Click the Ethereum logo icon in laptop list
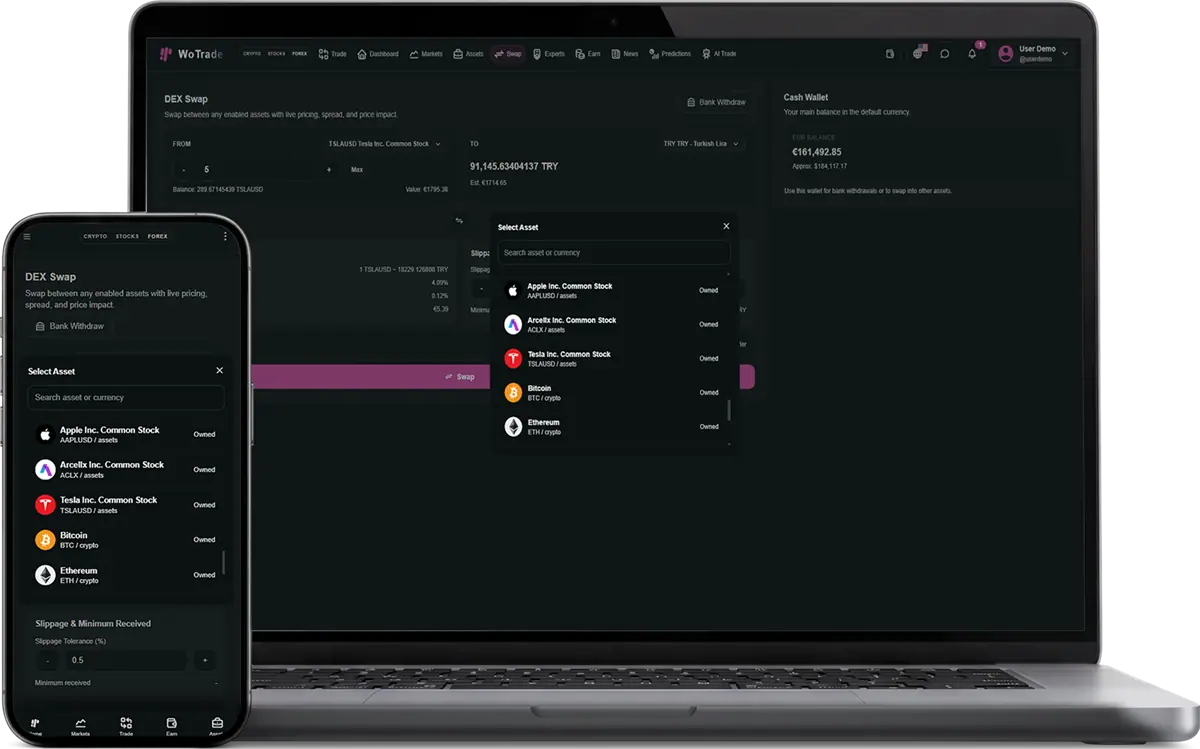The height and width of the screenshot is (749, 1200). click(x=513, y=426)
